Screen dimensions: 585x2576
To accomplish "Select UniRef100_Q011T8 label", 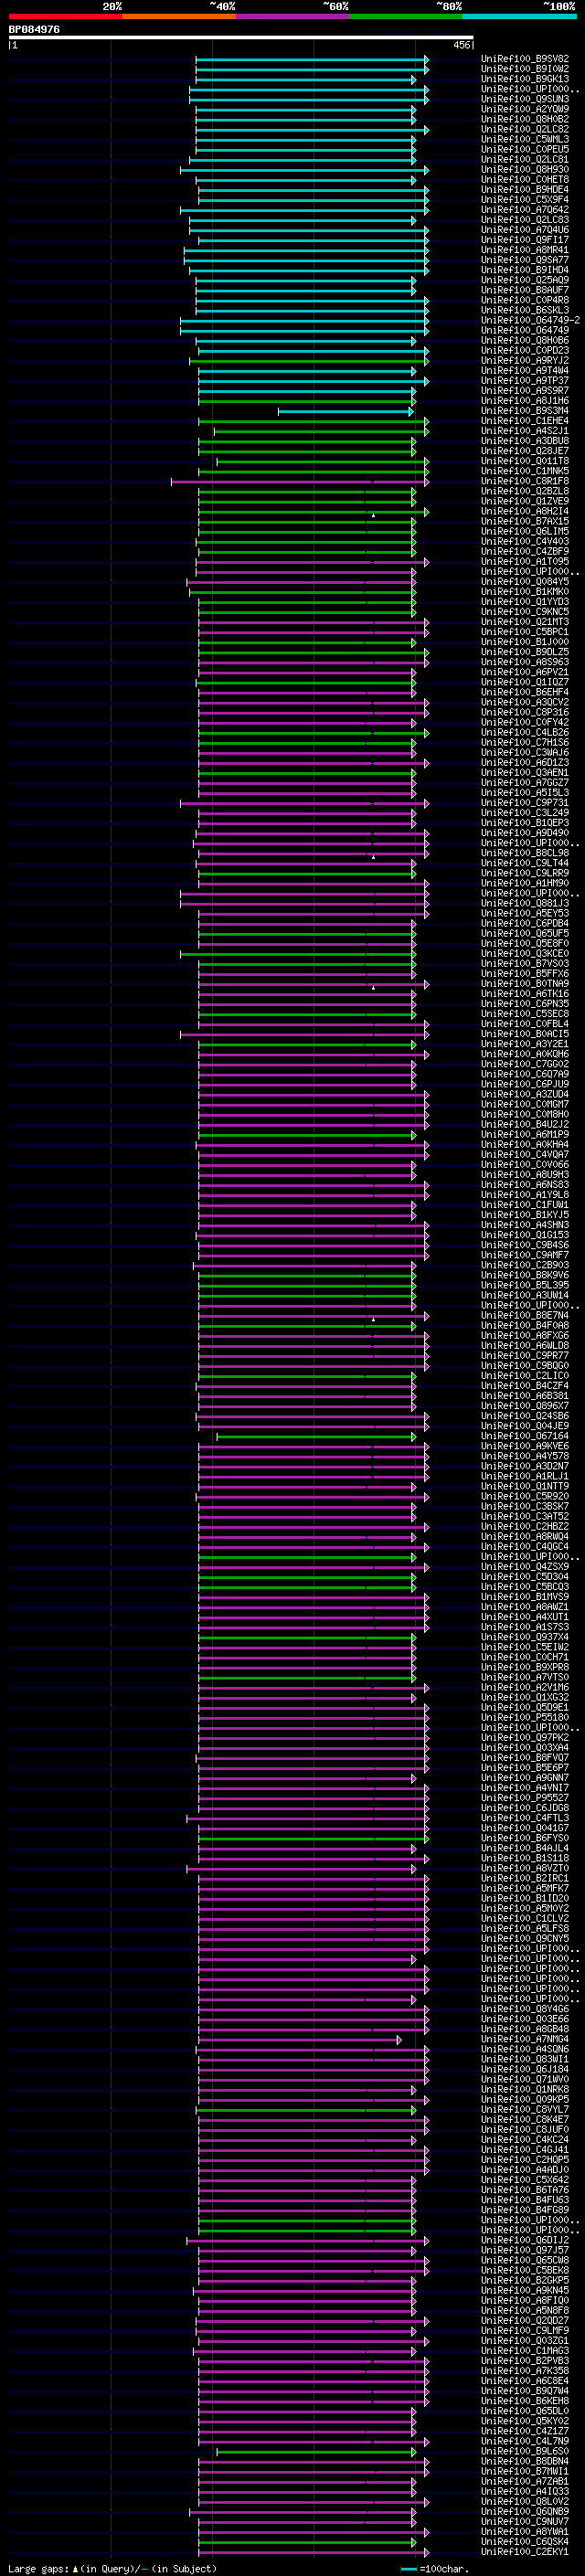I will 525,461.
